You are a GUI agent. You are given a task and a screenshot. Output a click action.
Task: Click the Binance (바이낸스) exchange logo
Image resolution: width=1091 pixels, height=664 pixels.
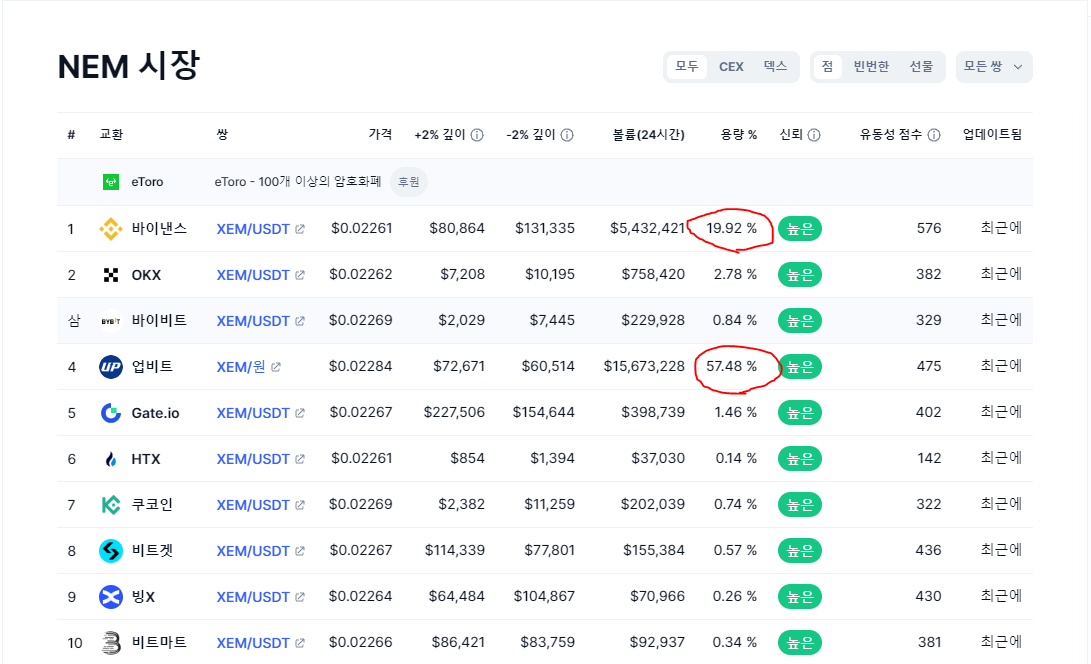click(x=111, y=228)
